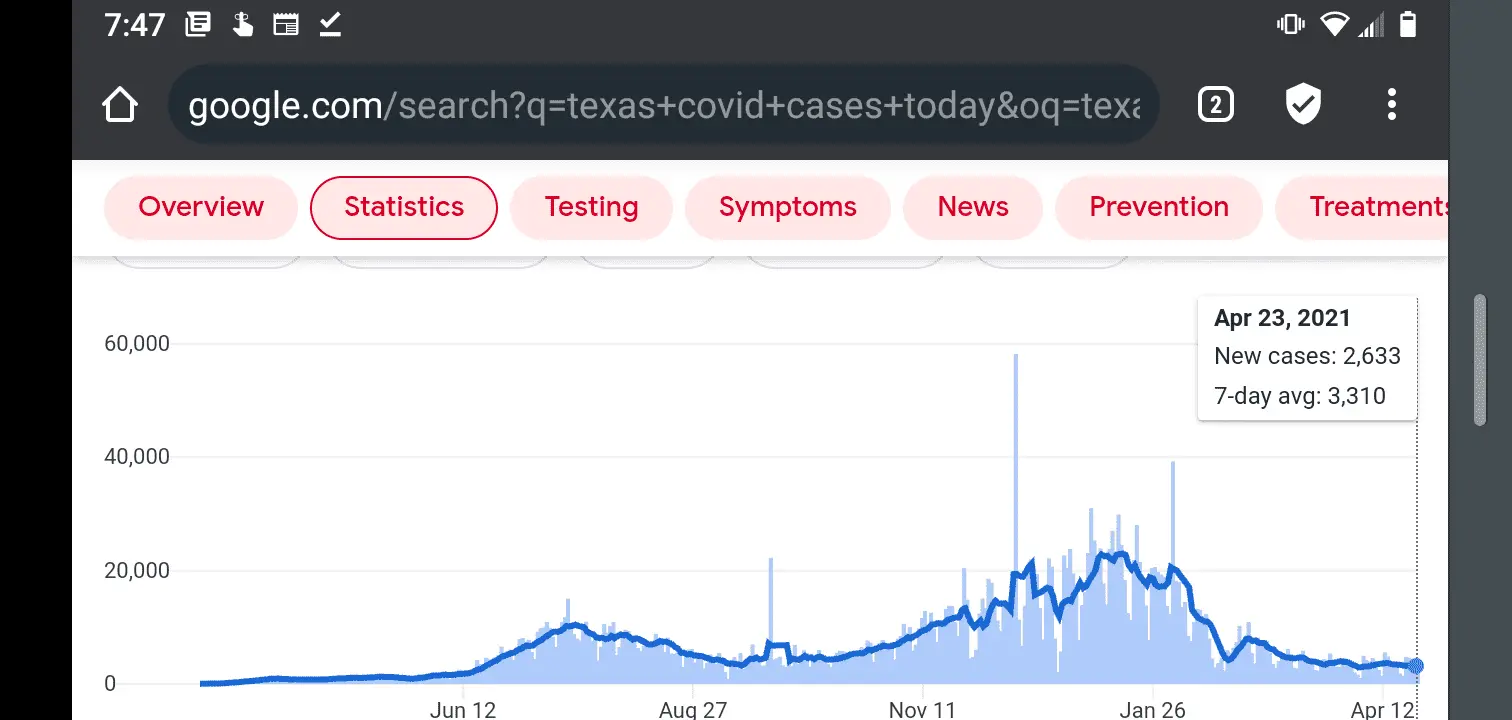Open the News tab

click(973, 207)
